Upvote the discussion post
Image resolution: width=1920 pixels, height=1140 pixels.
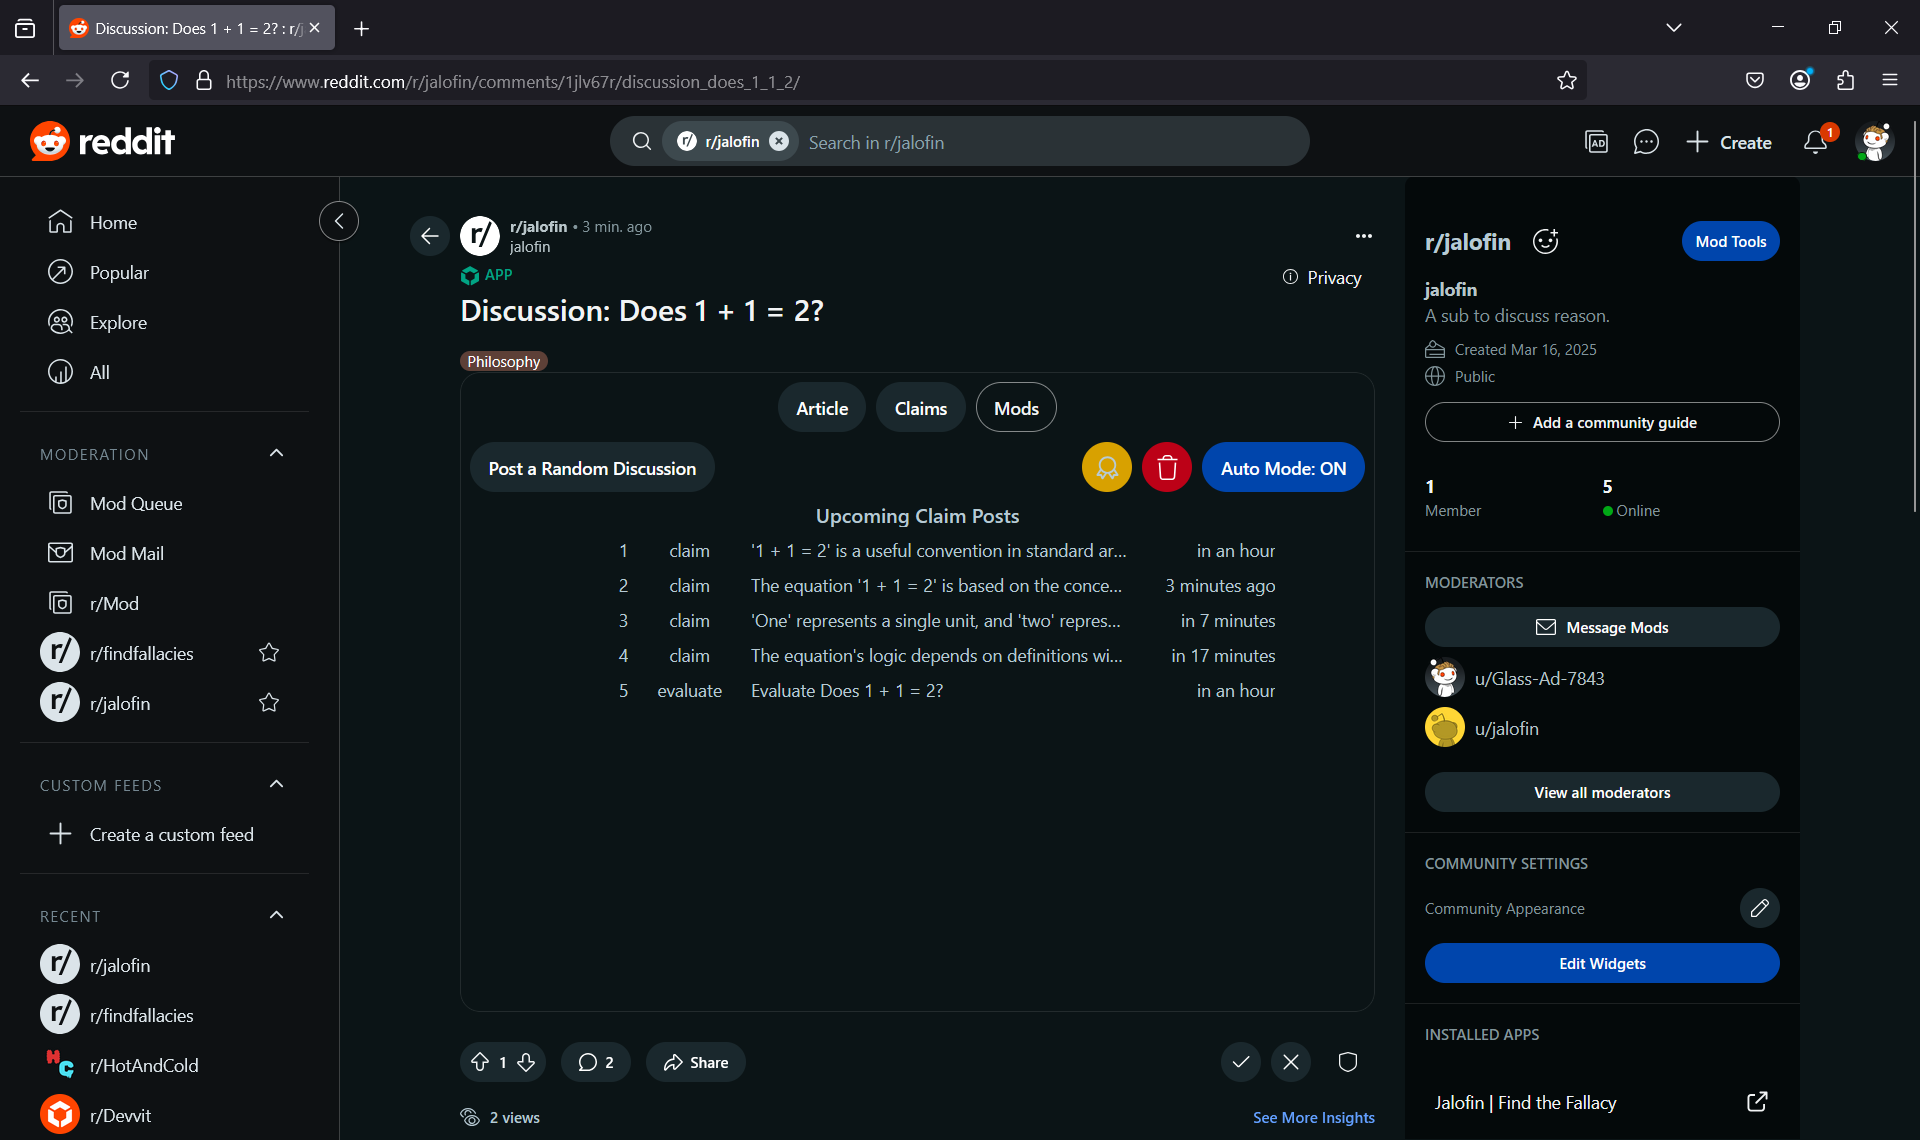click(x=480, y=1062)
